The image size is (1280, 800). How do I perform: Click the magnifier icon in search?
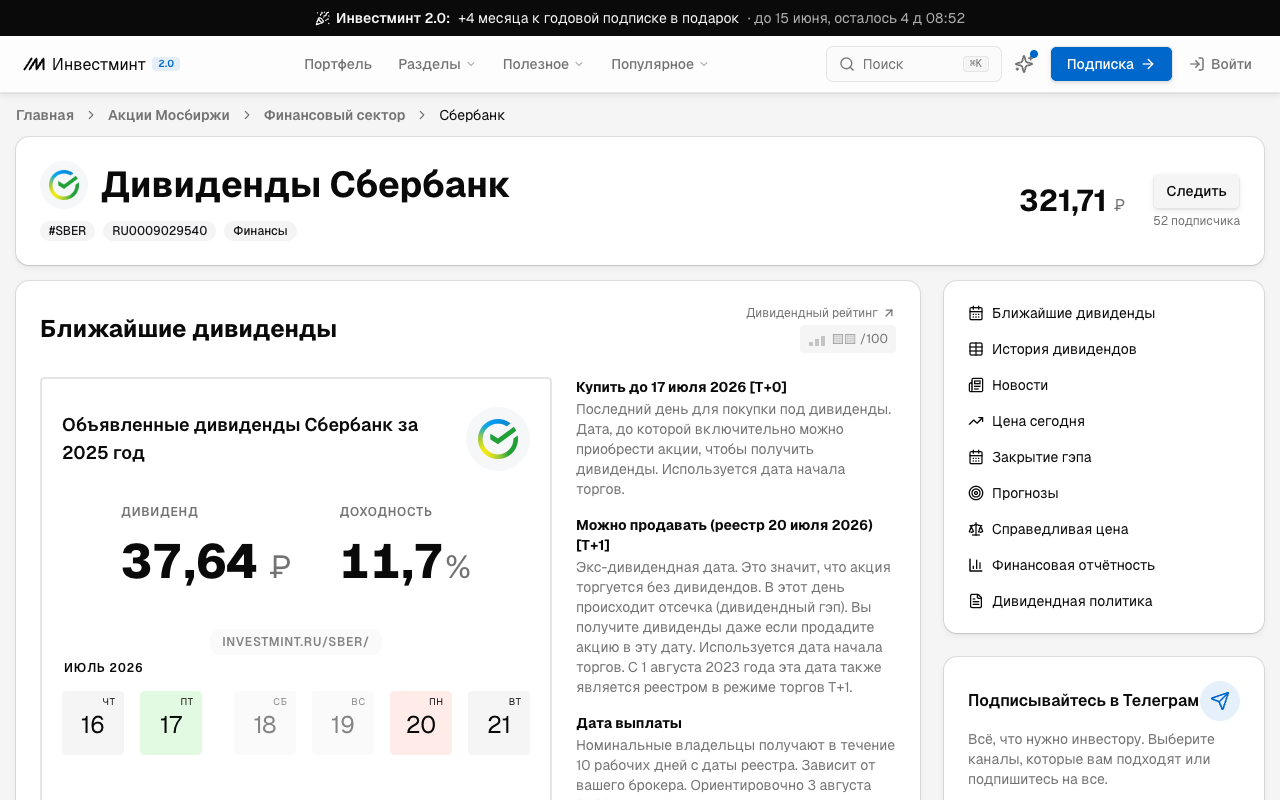coord(847,64)
